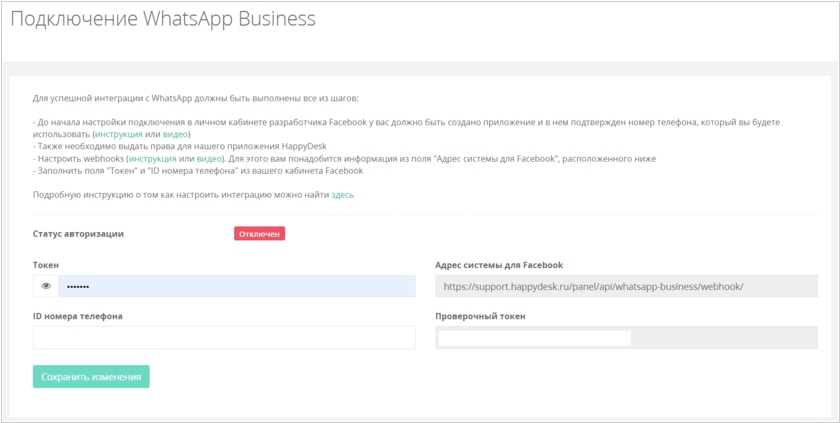Click the Проверочный токен field
The width and height of the screenshot is (840, 423).
click(626, 337)
